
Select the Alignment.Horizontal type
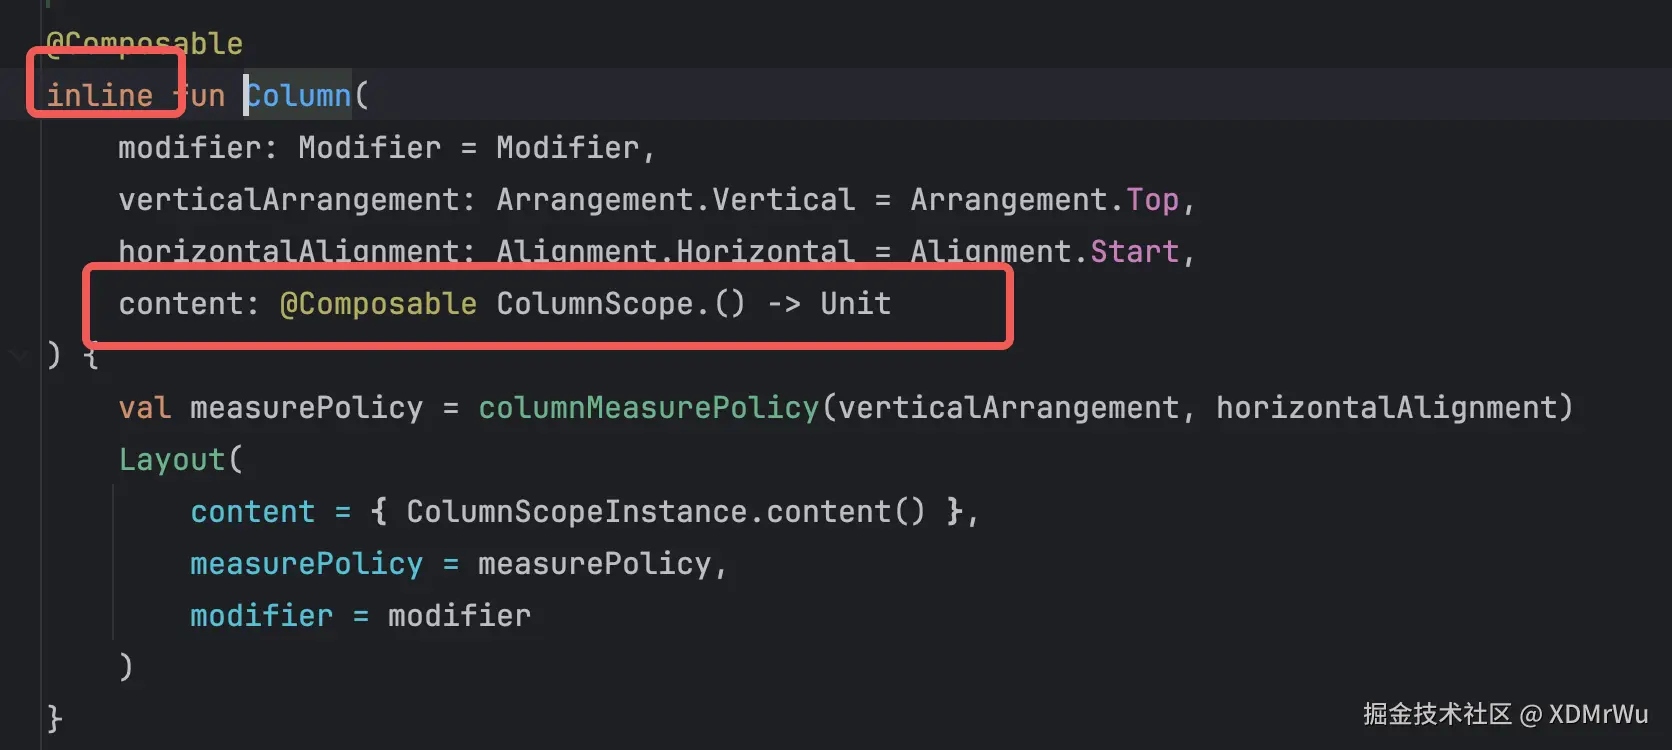676,252
